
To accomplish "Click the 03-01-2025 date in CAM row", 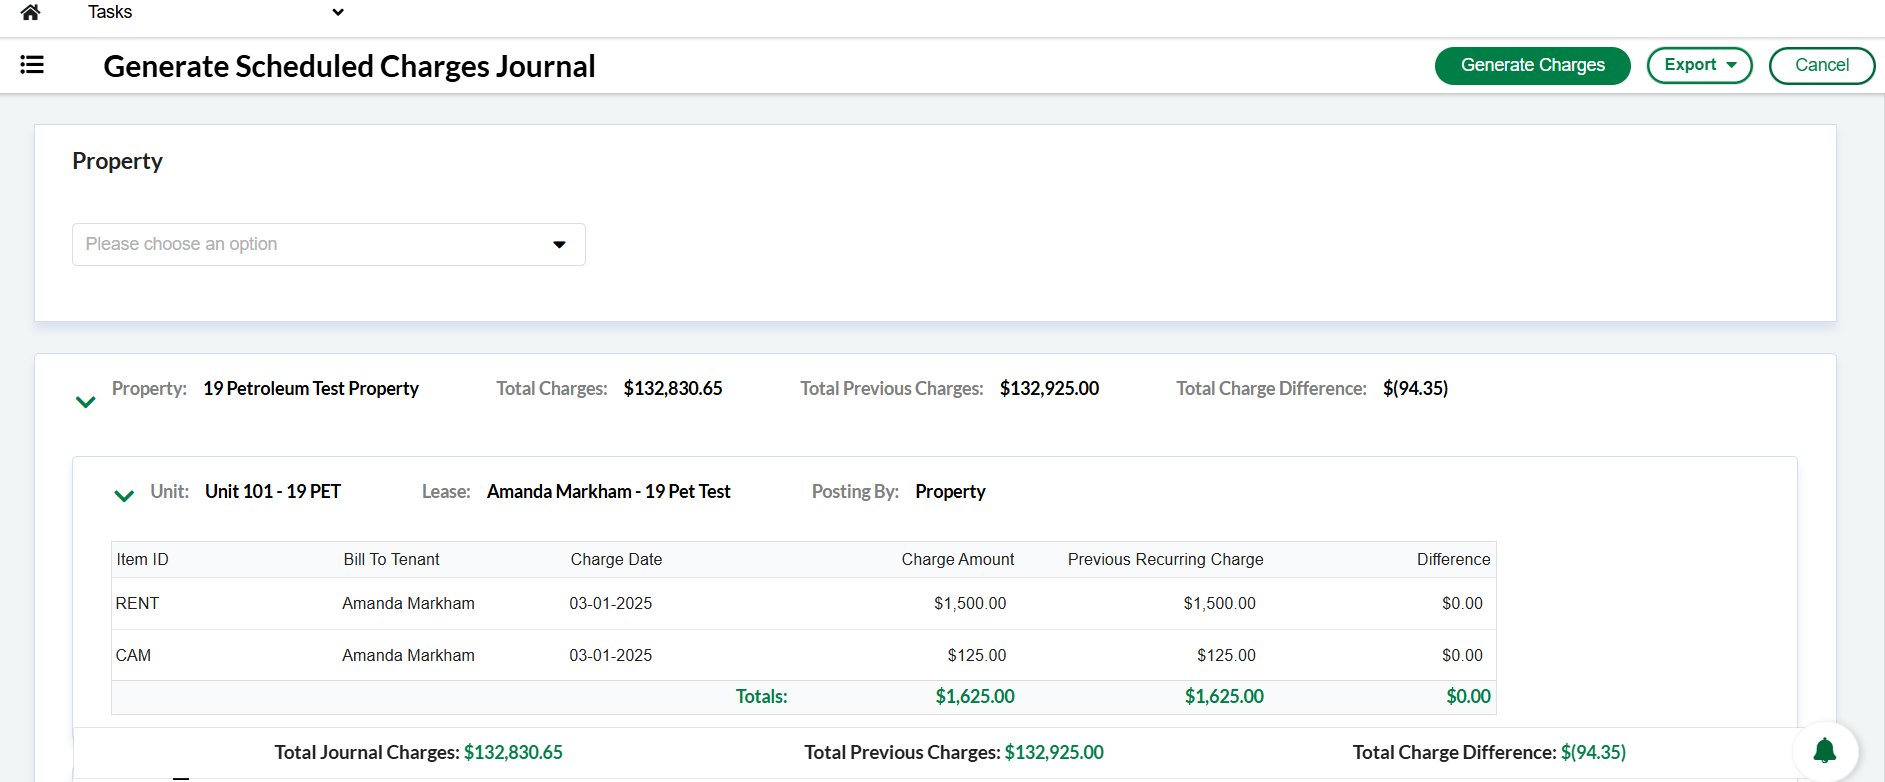I will [610, 655].
